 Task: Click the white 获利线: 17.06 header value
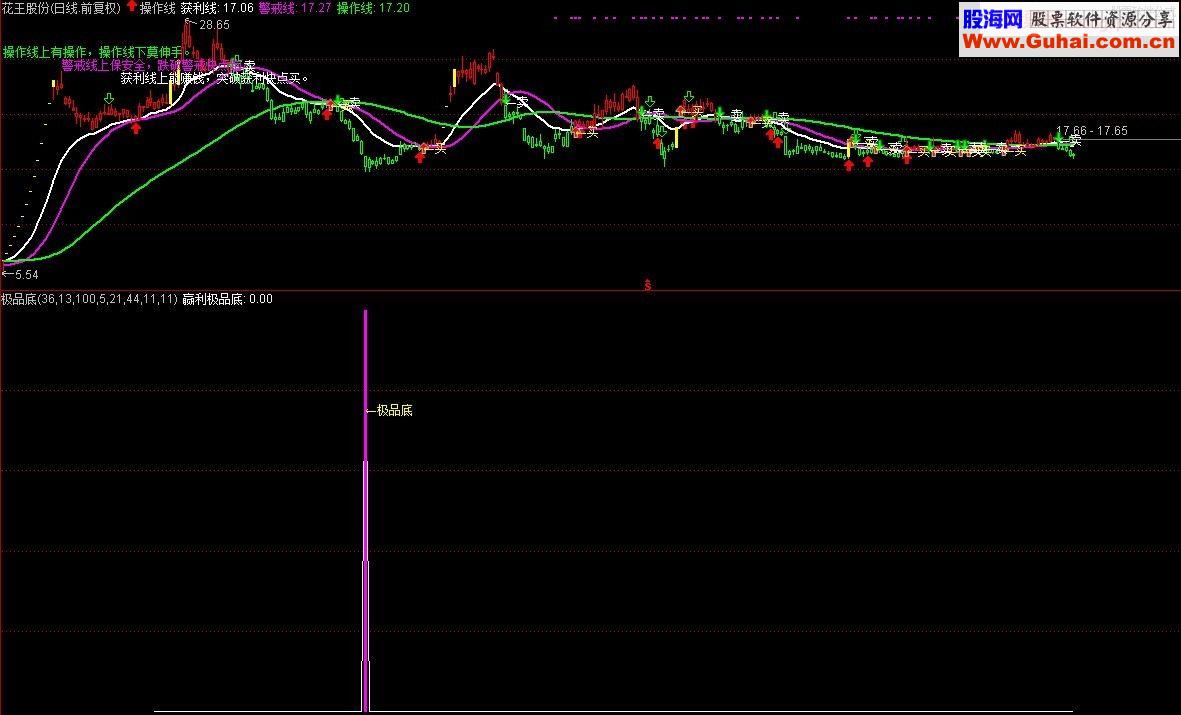(x=217, y=8)
